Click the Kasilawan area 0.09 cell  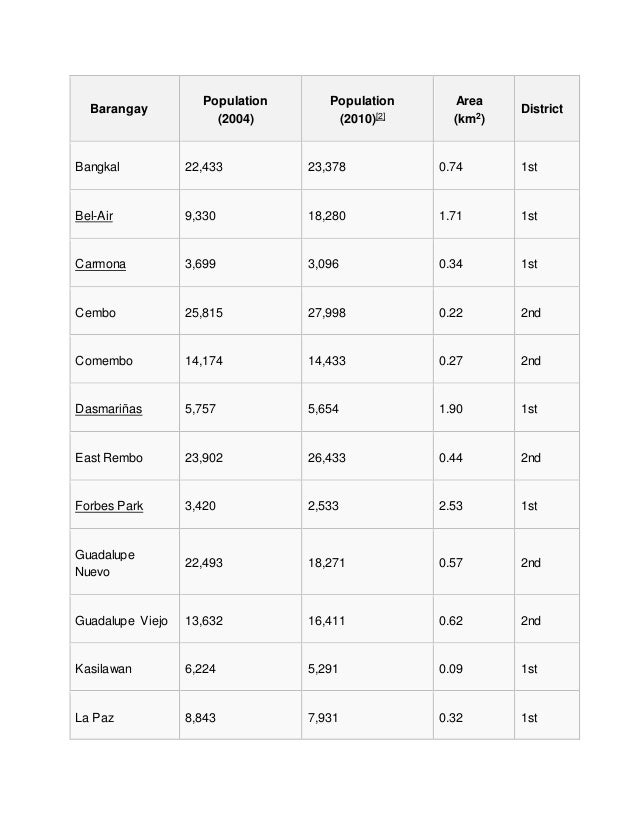(x=474, y=668)
